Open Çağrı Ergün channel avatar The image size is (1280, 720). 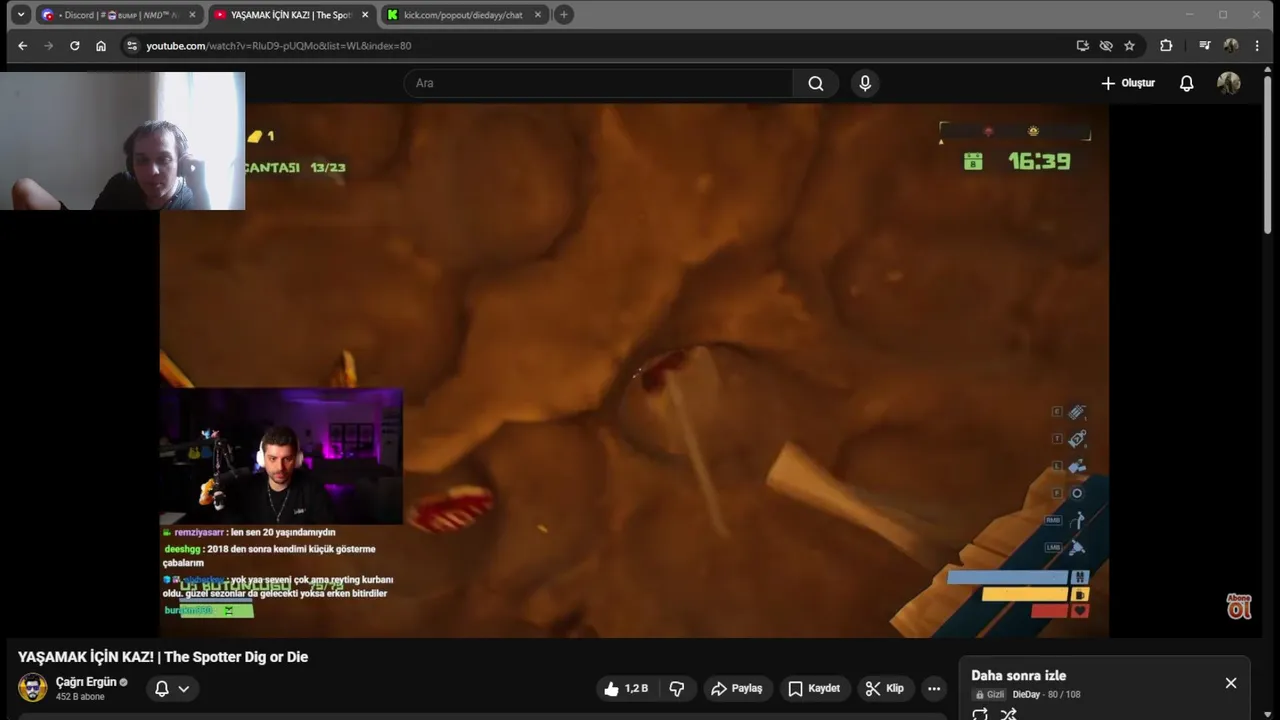point(33,688)
